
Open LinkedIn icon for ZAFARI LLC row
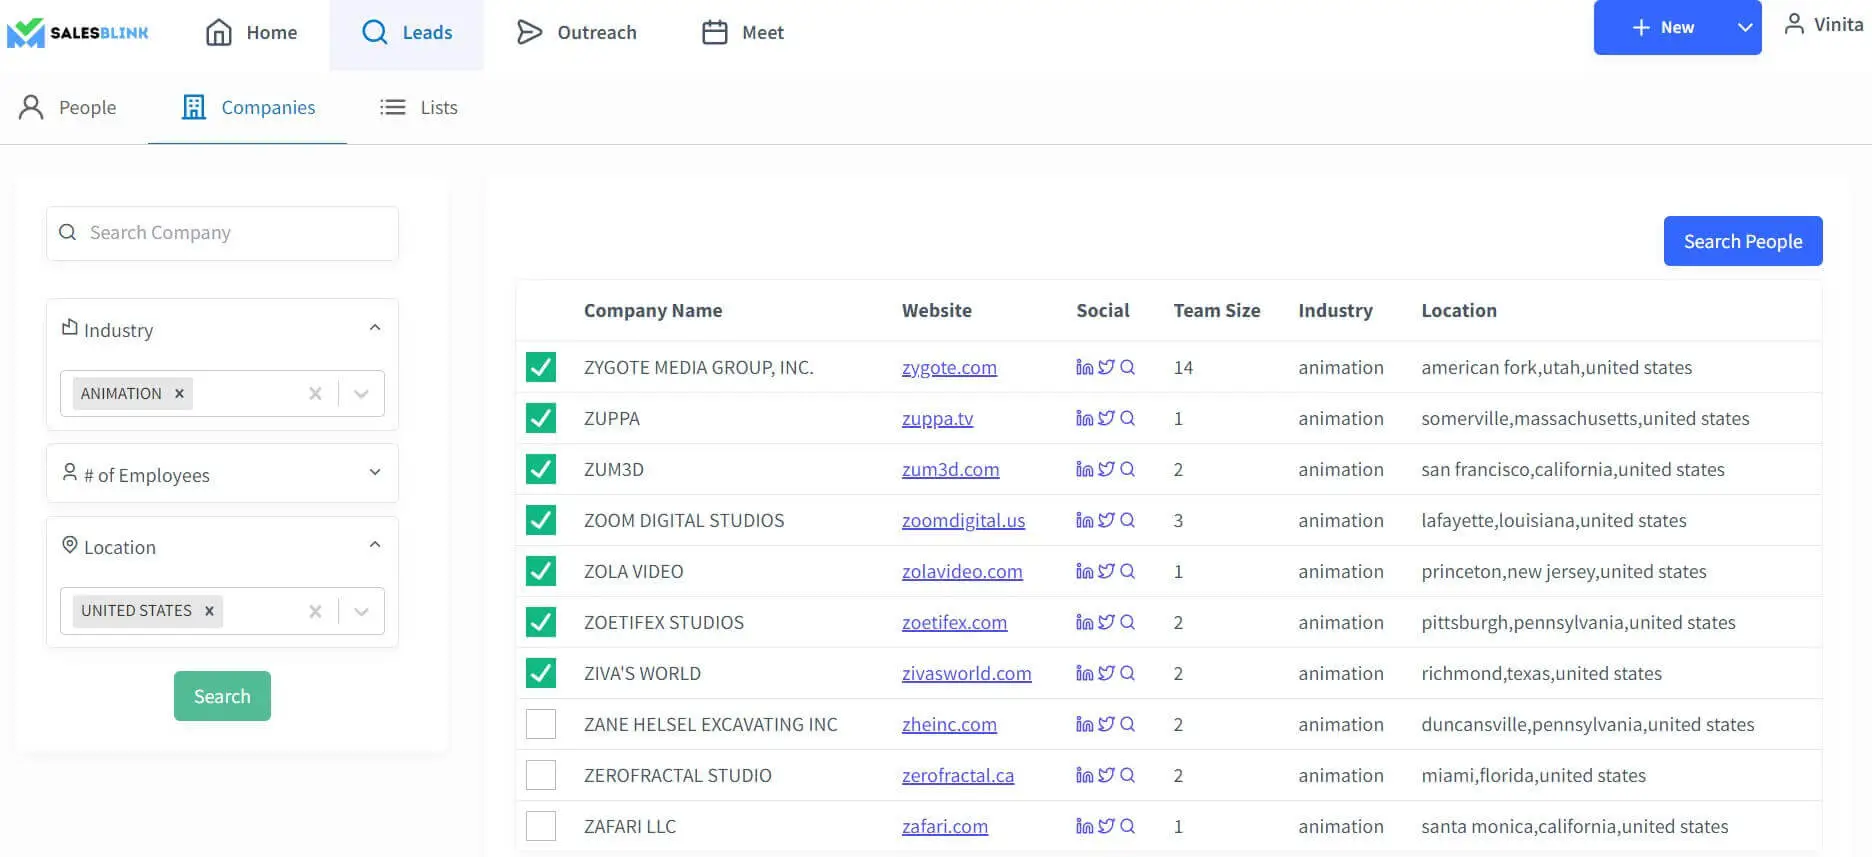[1084, 826]
